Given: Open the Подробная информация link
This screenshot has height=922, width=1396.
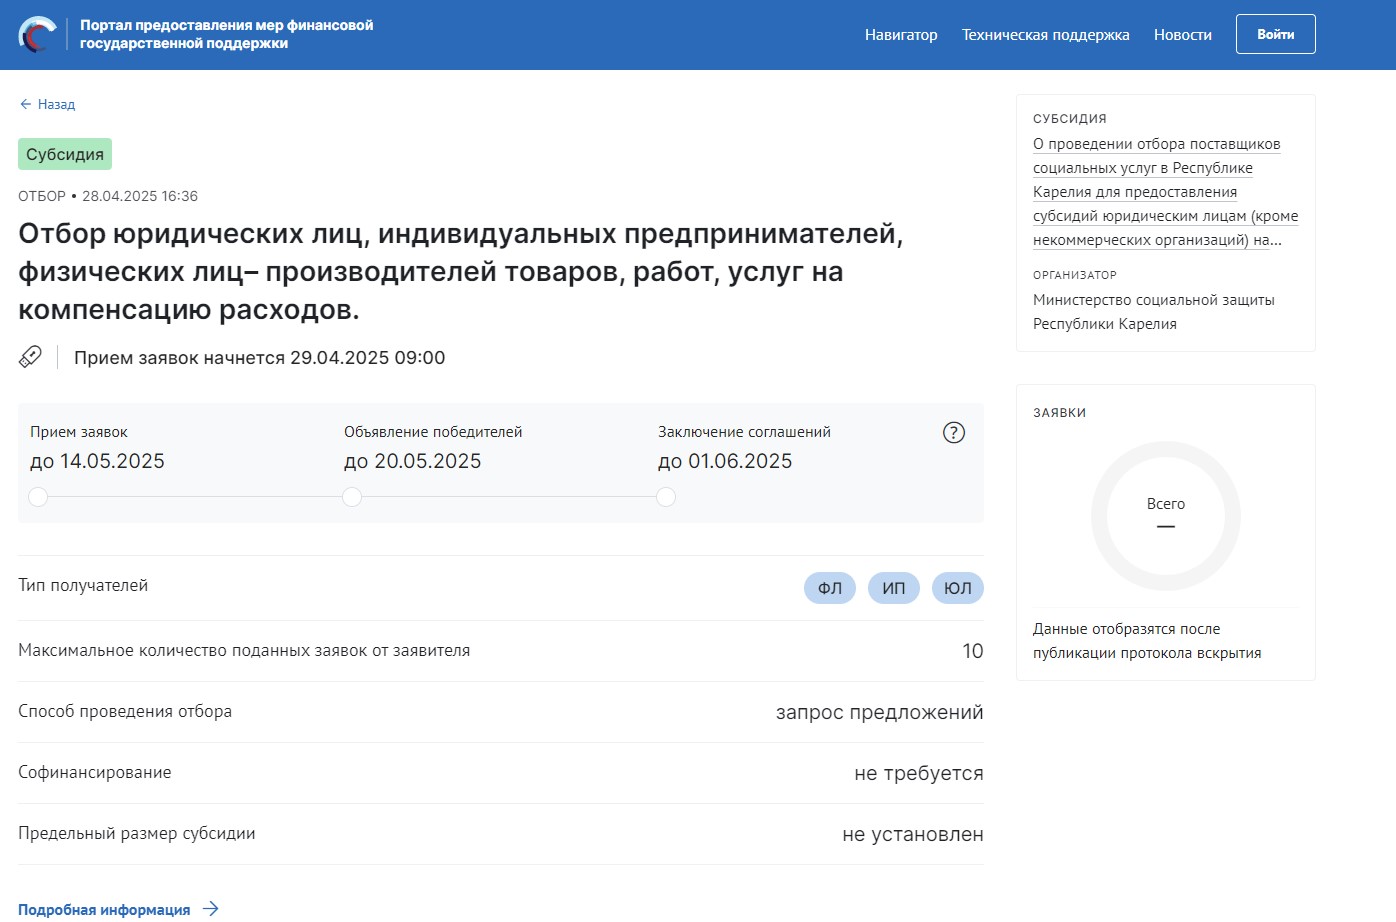Looking at the screenshot, I should coord(104,909).
